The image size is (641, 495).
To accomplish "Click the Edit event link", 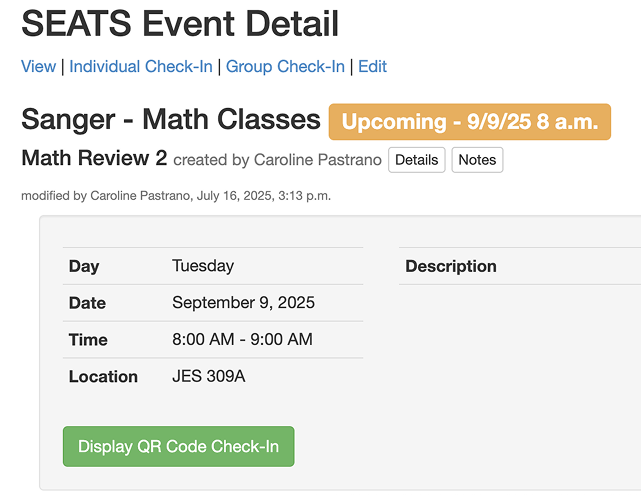I will 372,67.
